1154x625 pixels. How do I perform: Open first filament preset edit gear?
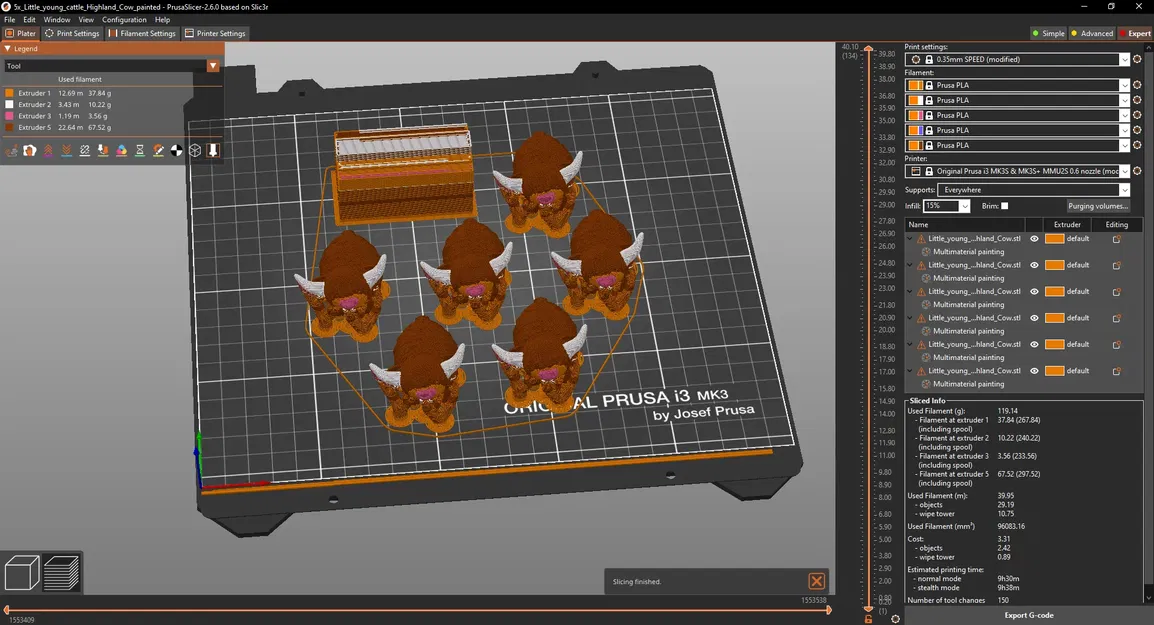(x=1137, y=85)
